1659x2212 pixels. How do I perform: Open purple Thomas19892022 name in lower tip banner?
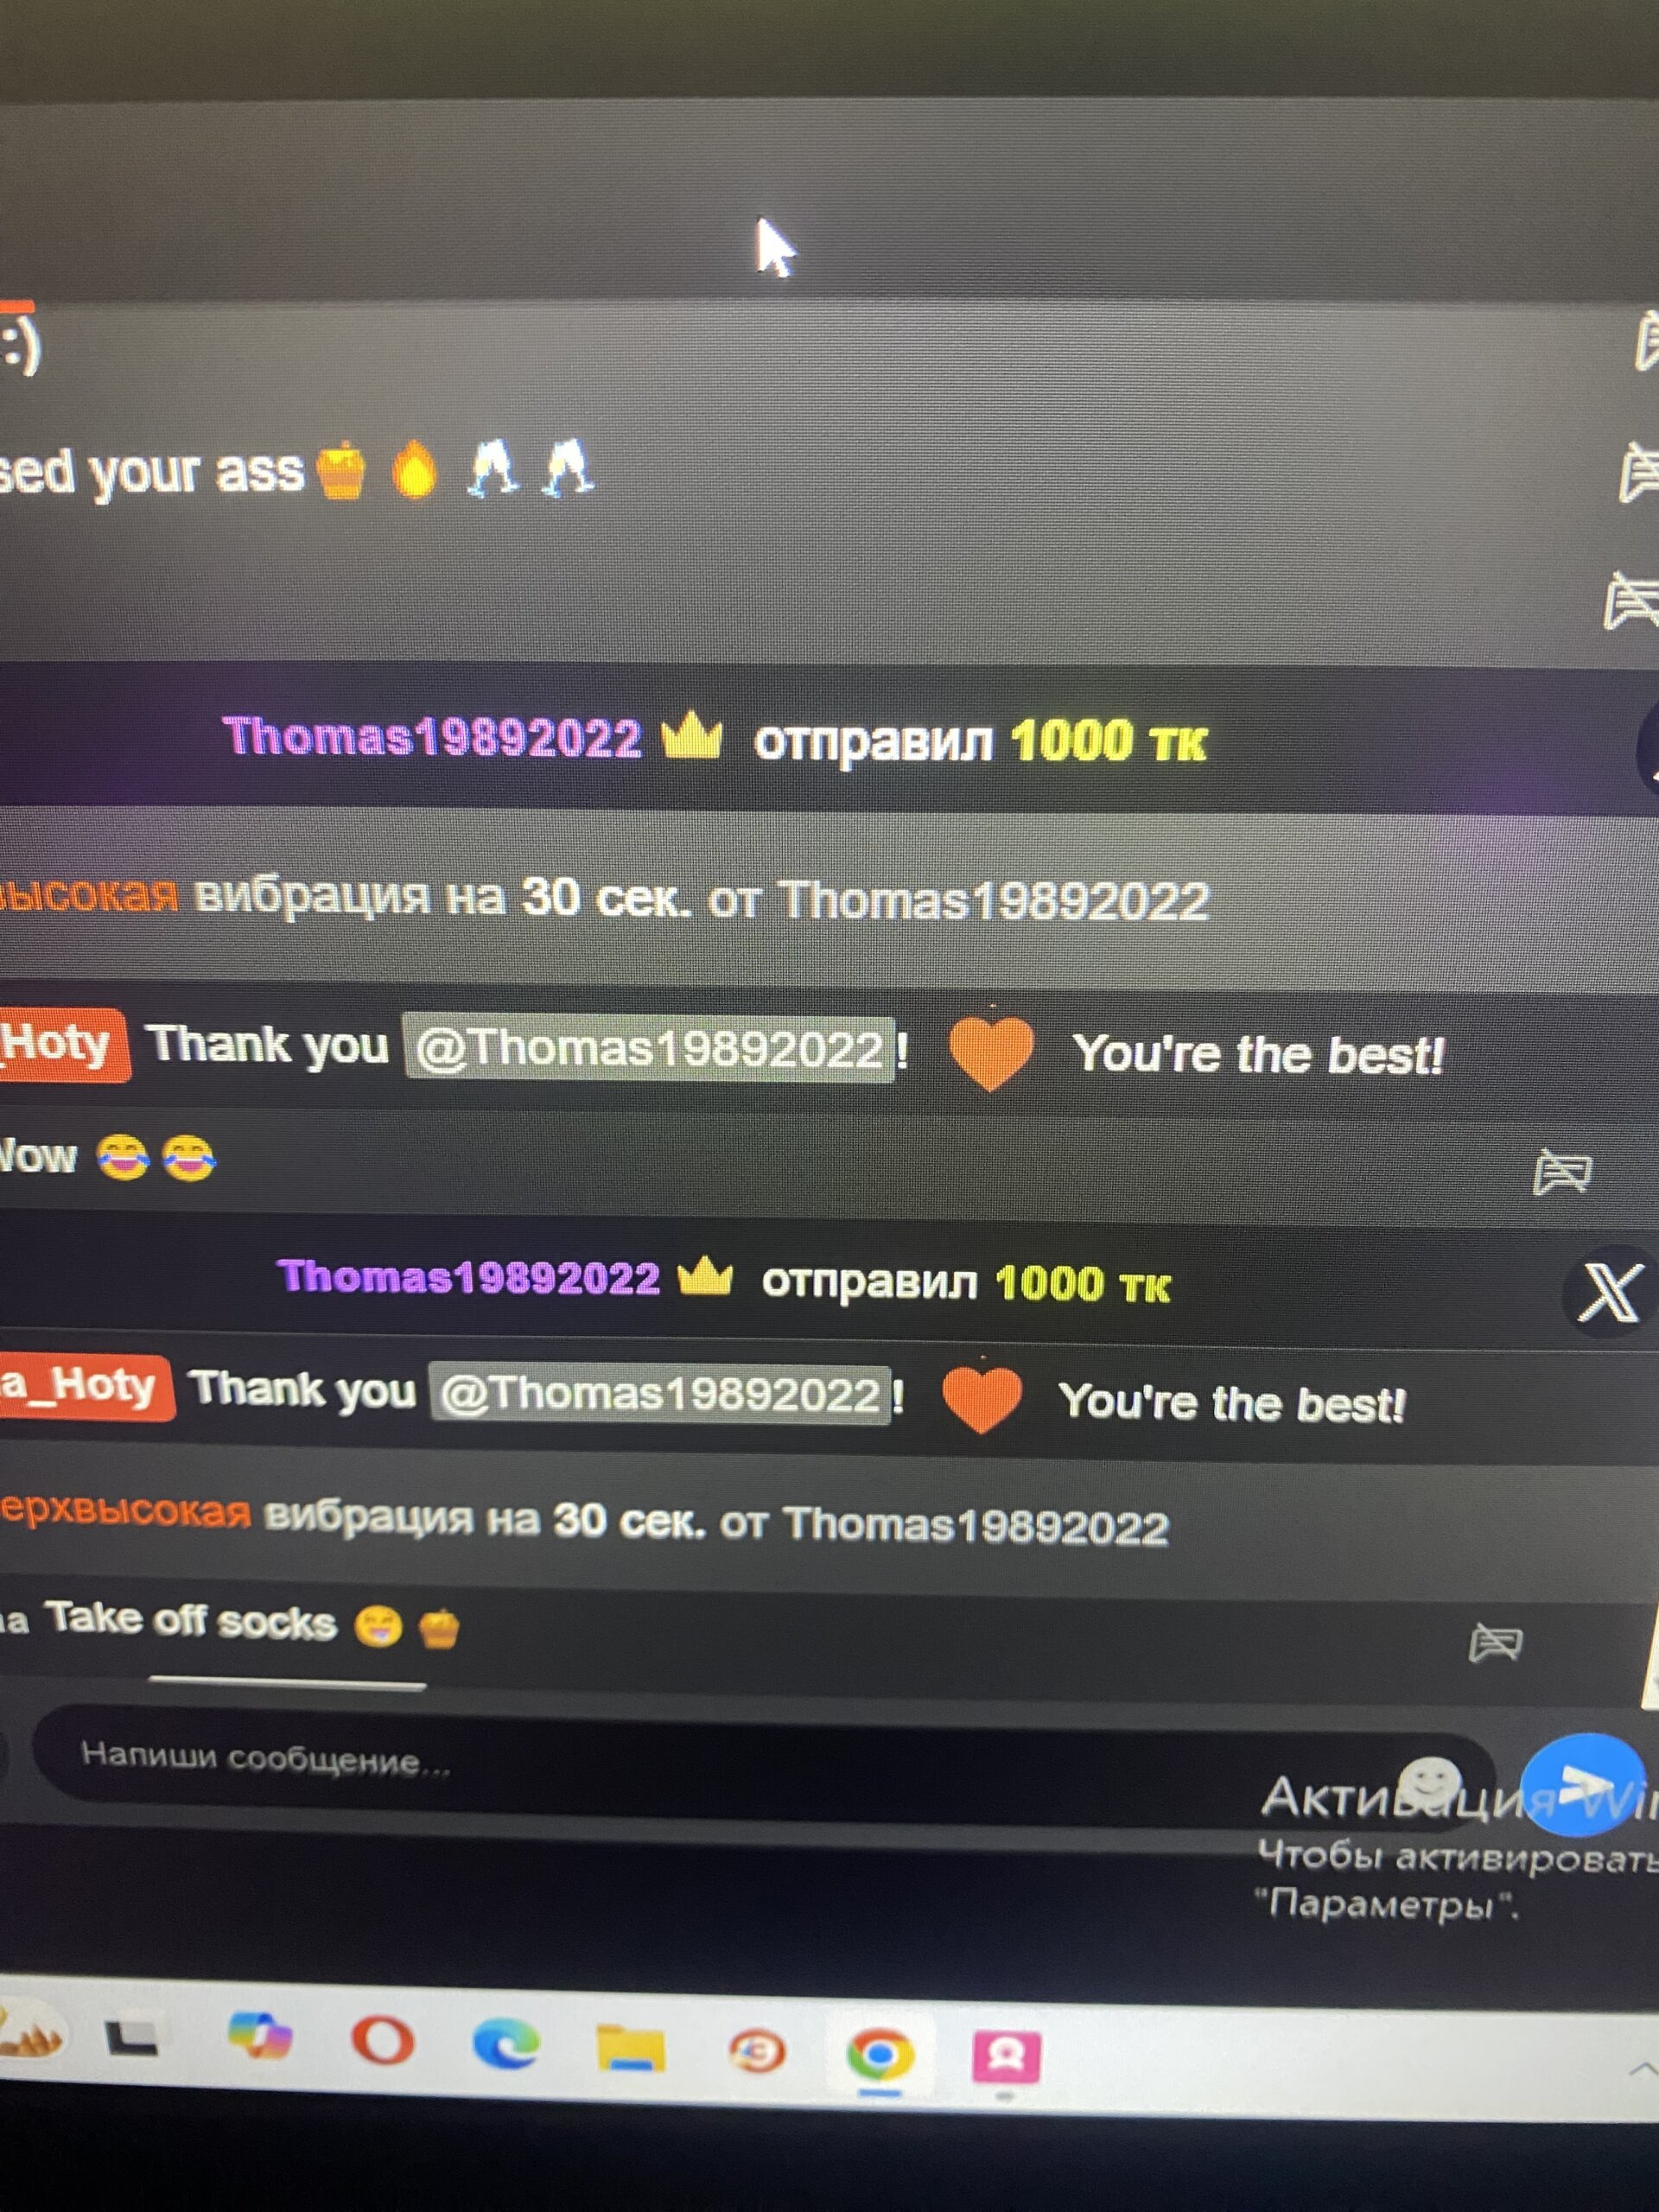pos(469,1278)
